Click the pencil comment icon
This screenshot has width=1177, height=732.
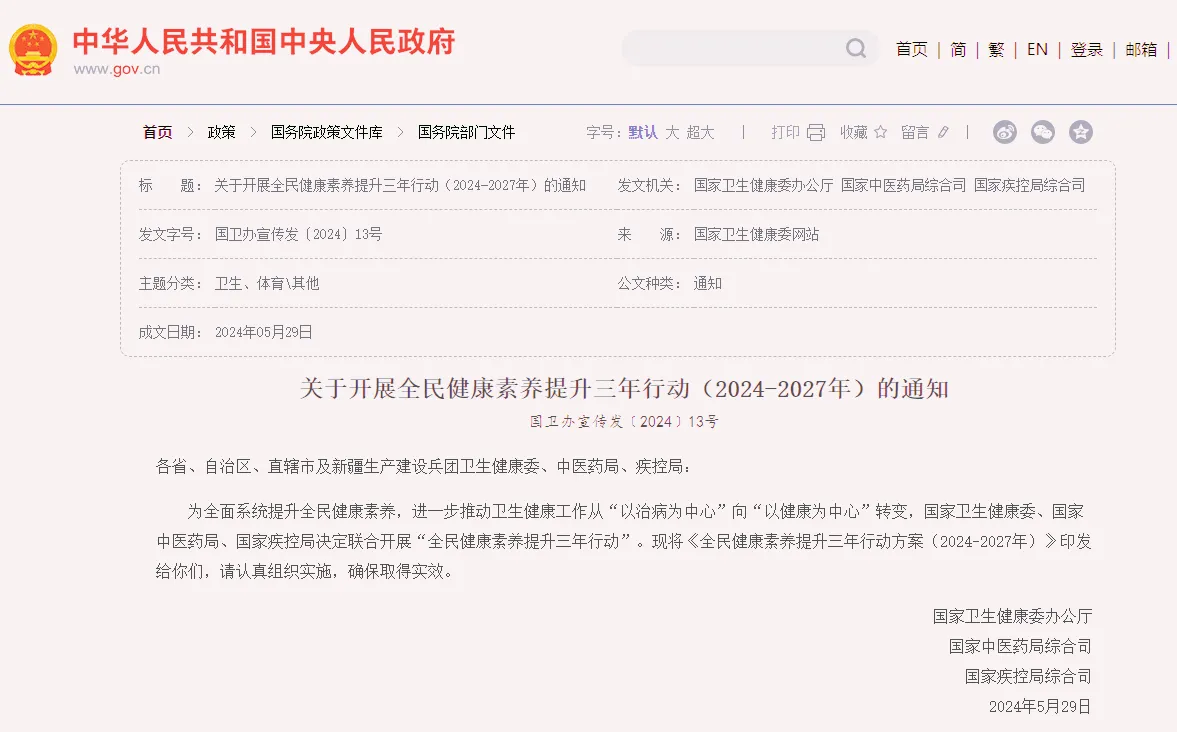[944, 132]
